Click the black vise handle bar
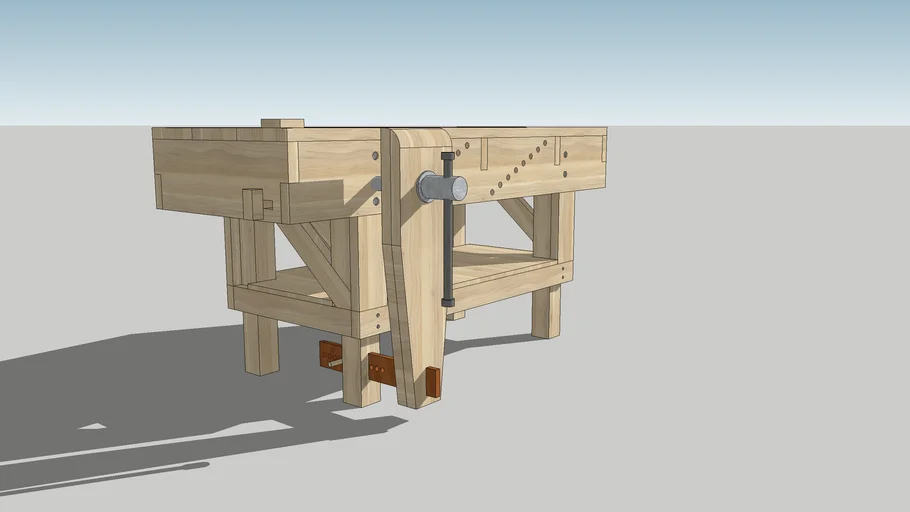Screen dimensions: 910x512 [x=448, y=229]
